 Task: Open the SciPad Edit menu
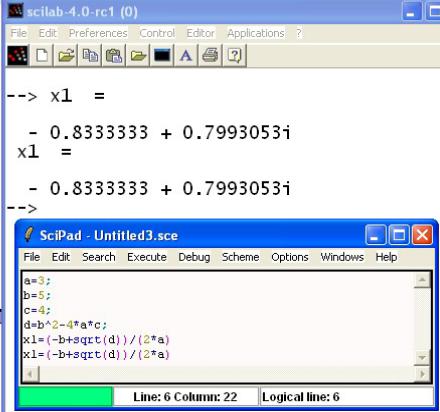(x=61, y=257)
